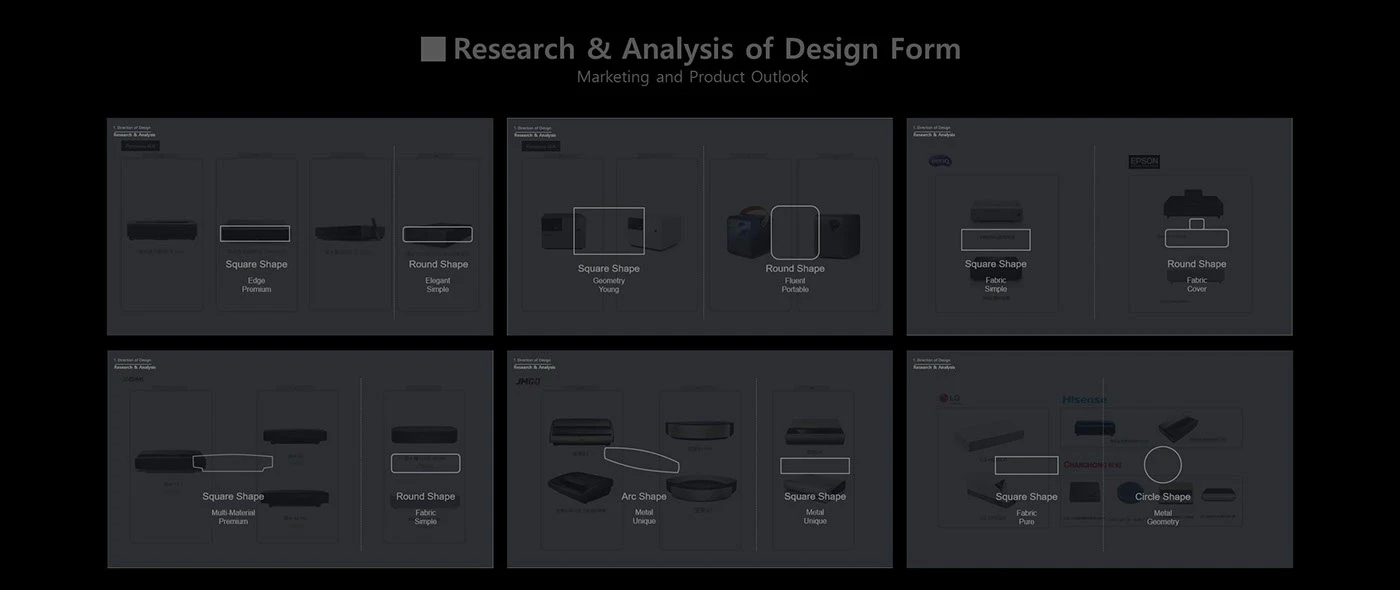Viewport: 1400px width, 590px height.
Task: Click the arc-shaped outline in the JMGO slide
Action: tap(641, 459)
